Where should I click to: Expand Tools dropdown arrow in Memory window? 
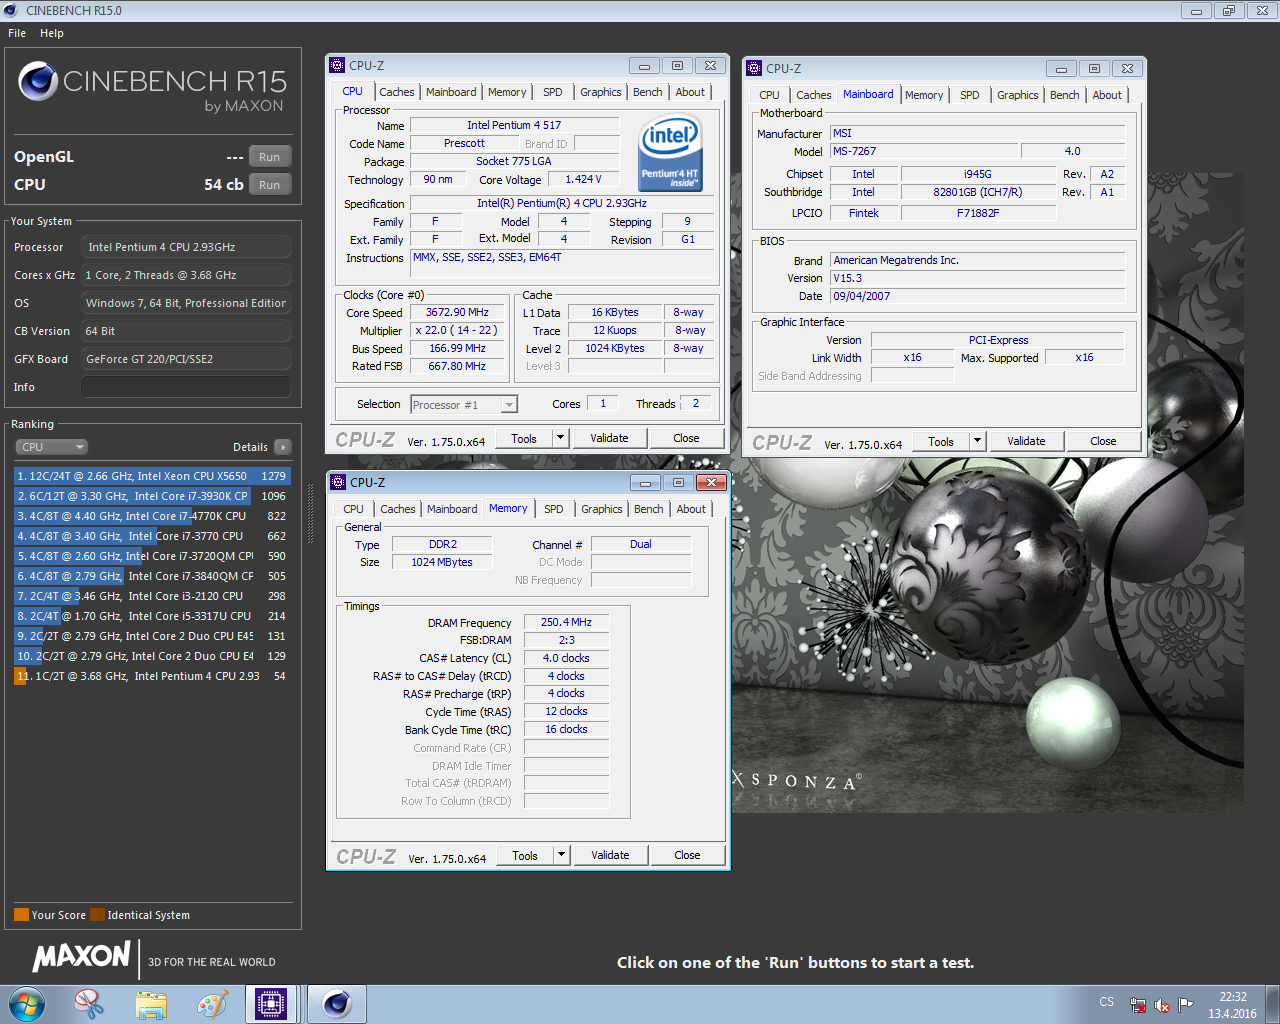(x=561, y=855)
